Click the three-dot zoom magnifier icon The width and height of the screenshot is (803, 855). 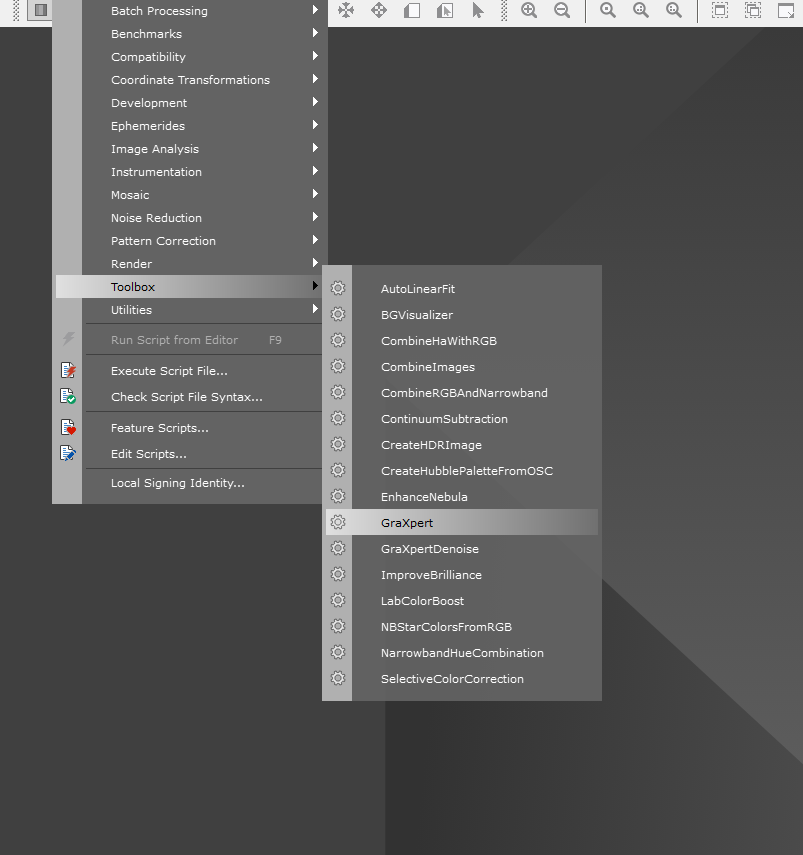click(674, 10)
